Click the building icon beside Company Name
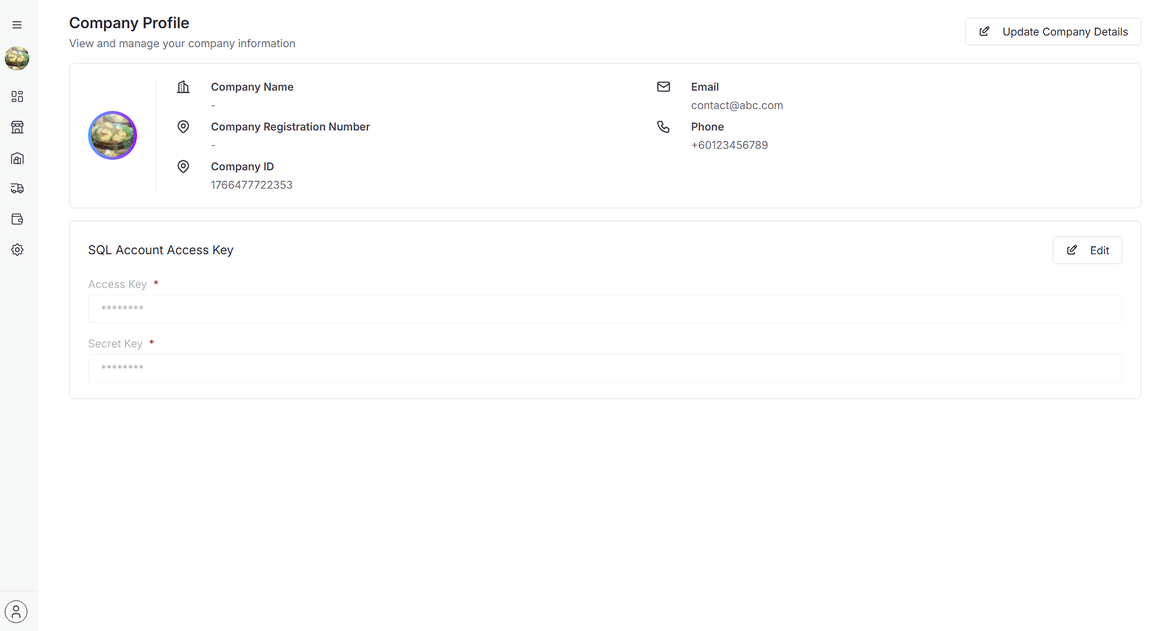This screenshot has height=631, width=1171. pos(183,87)
